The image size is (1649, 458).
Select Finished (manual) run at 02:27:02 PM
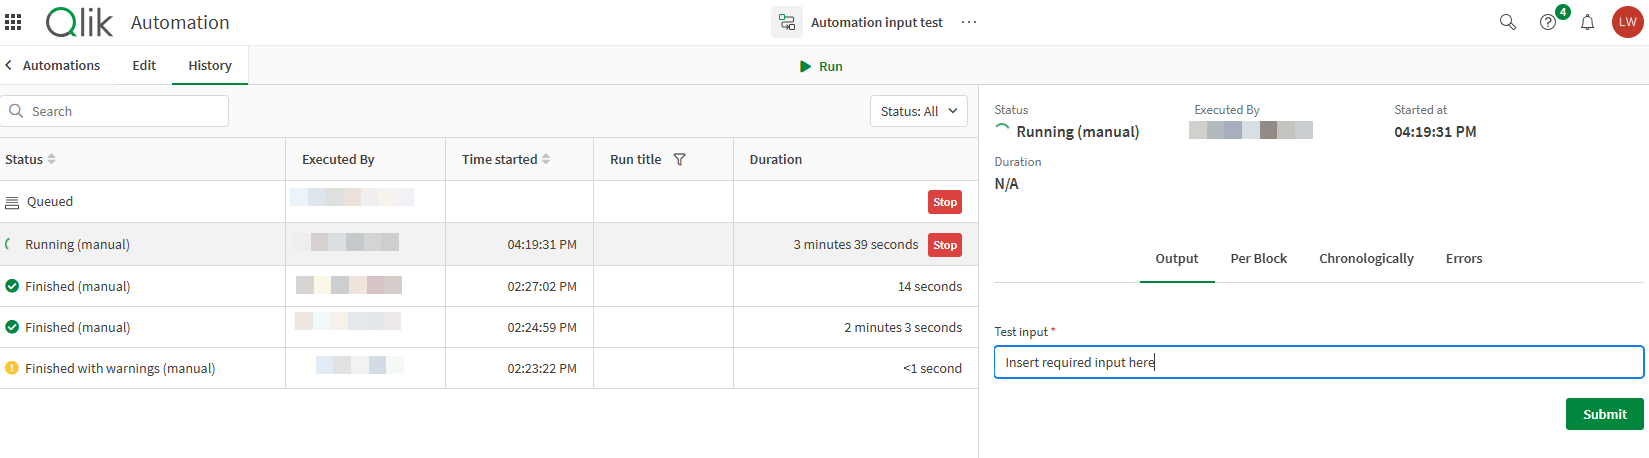click(x=489, y=286)
